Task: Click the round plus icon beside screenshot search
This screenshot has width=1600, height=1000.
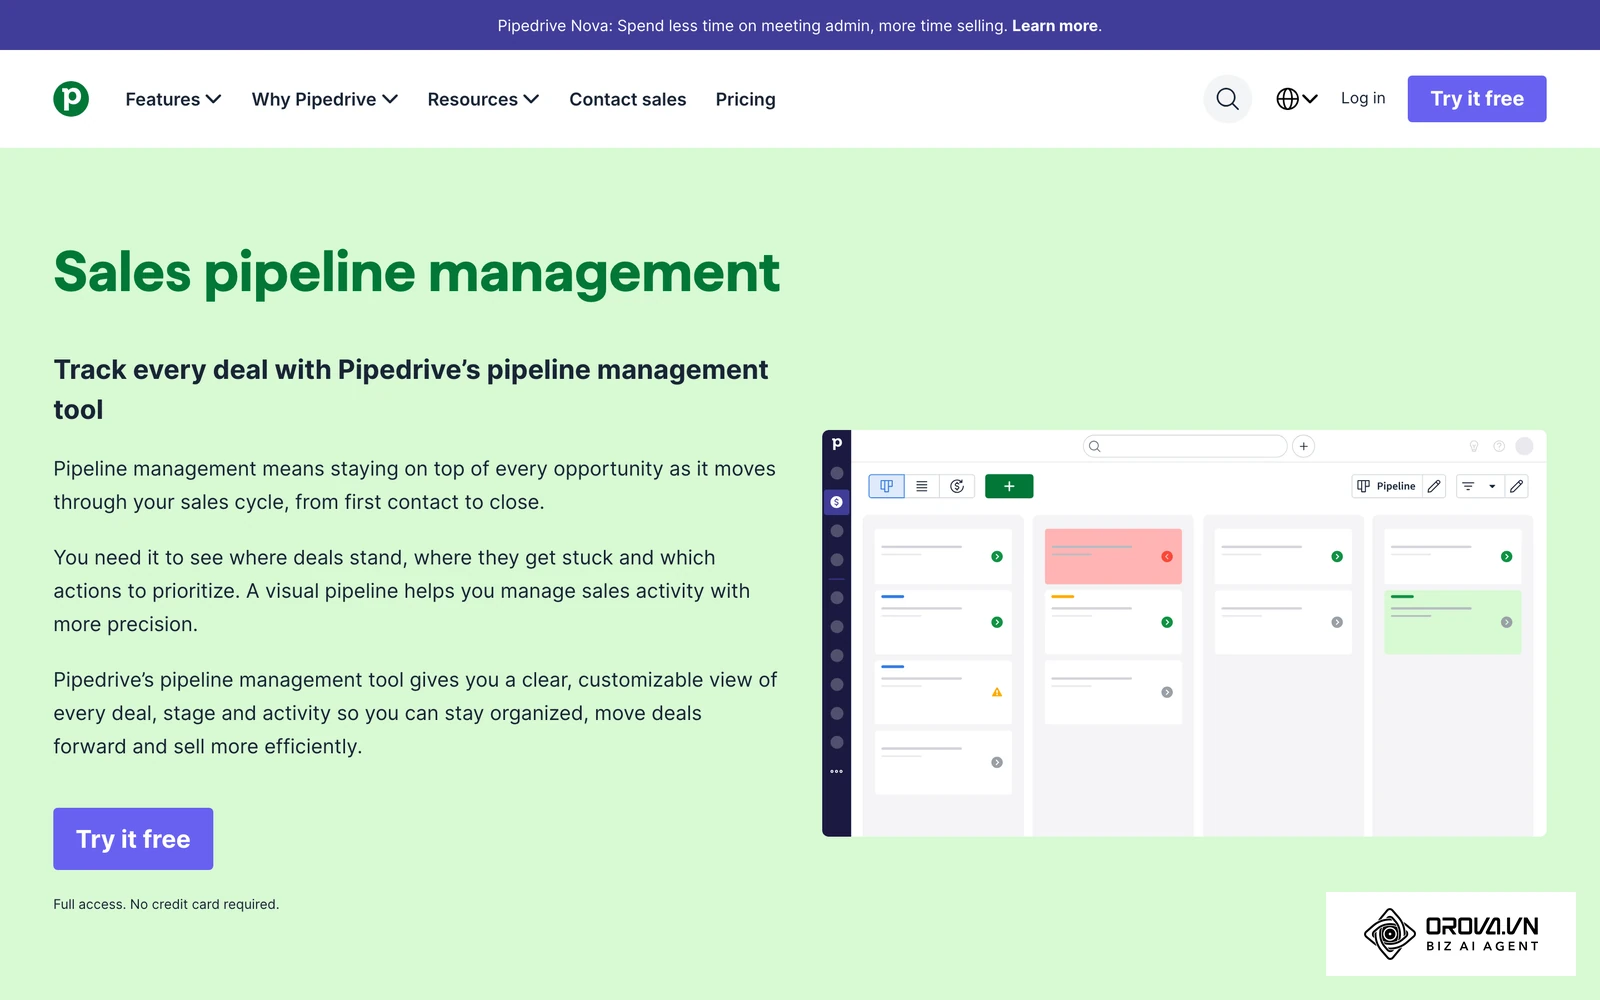Action: 1303,446
